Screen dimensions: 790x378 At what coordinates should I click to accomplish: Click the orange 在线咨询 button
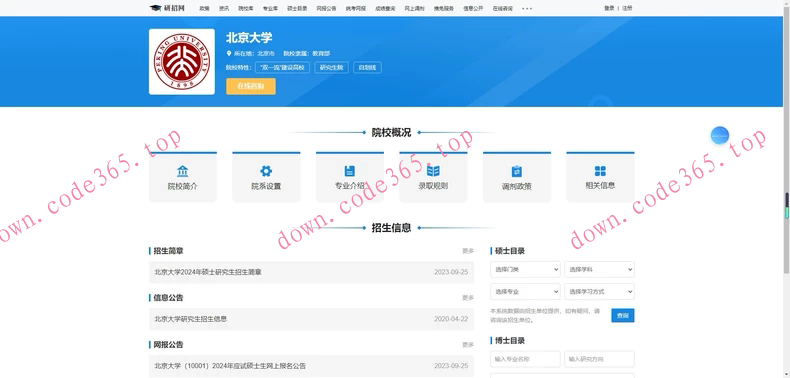(251, 86)
